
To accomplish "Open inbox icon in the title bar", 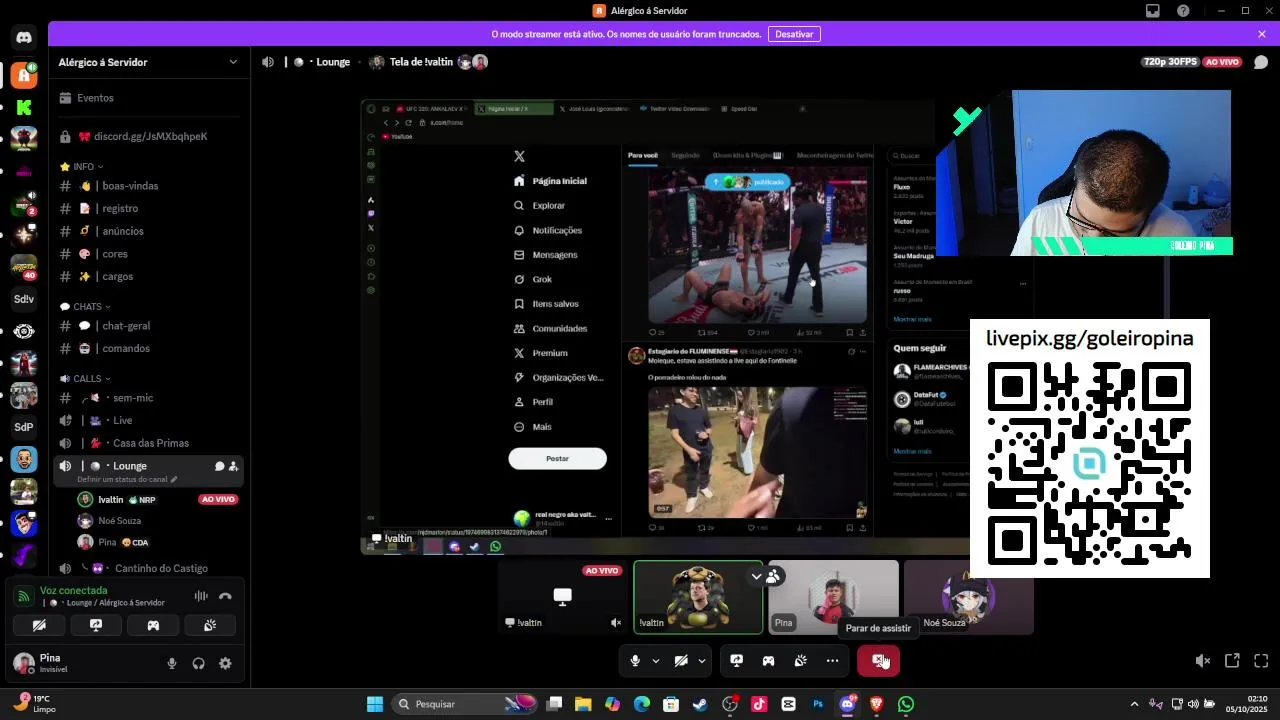I will [1153, 10].
